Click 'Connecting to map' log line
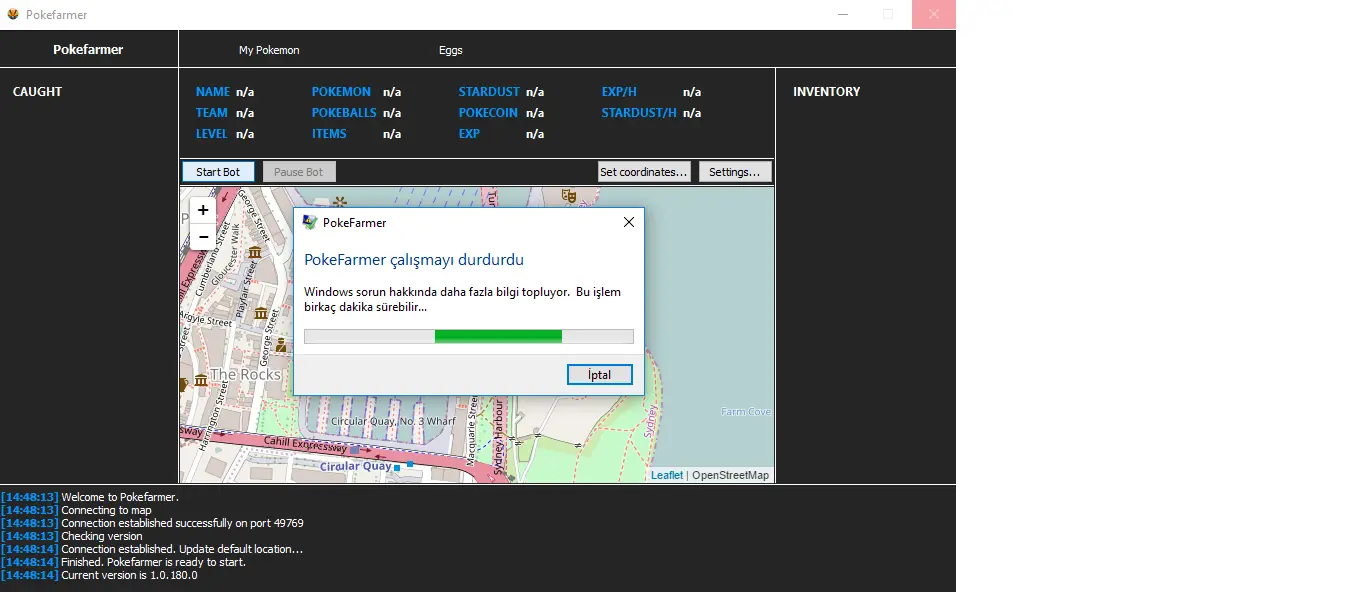The width and height of the screenshot is (1360, 592). [x=106, y=510]
